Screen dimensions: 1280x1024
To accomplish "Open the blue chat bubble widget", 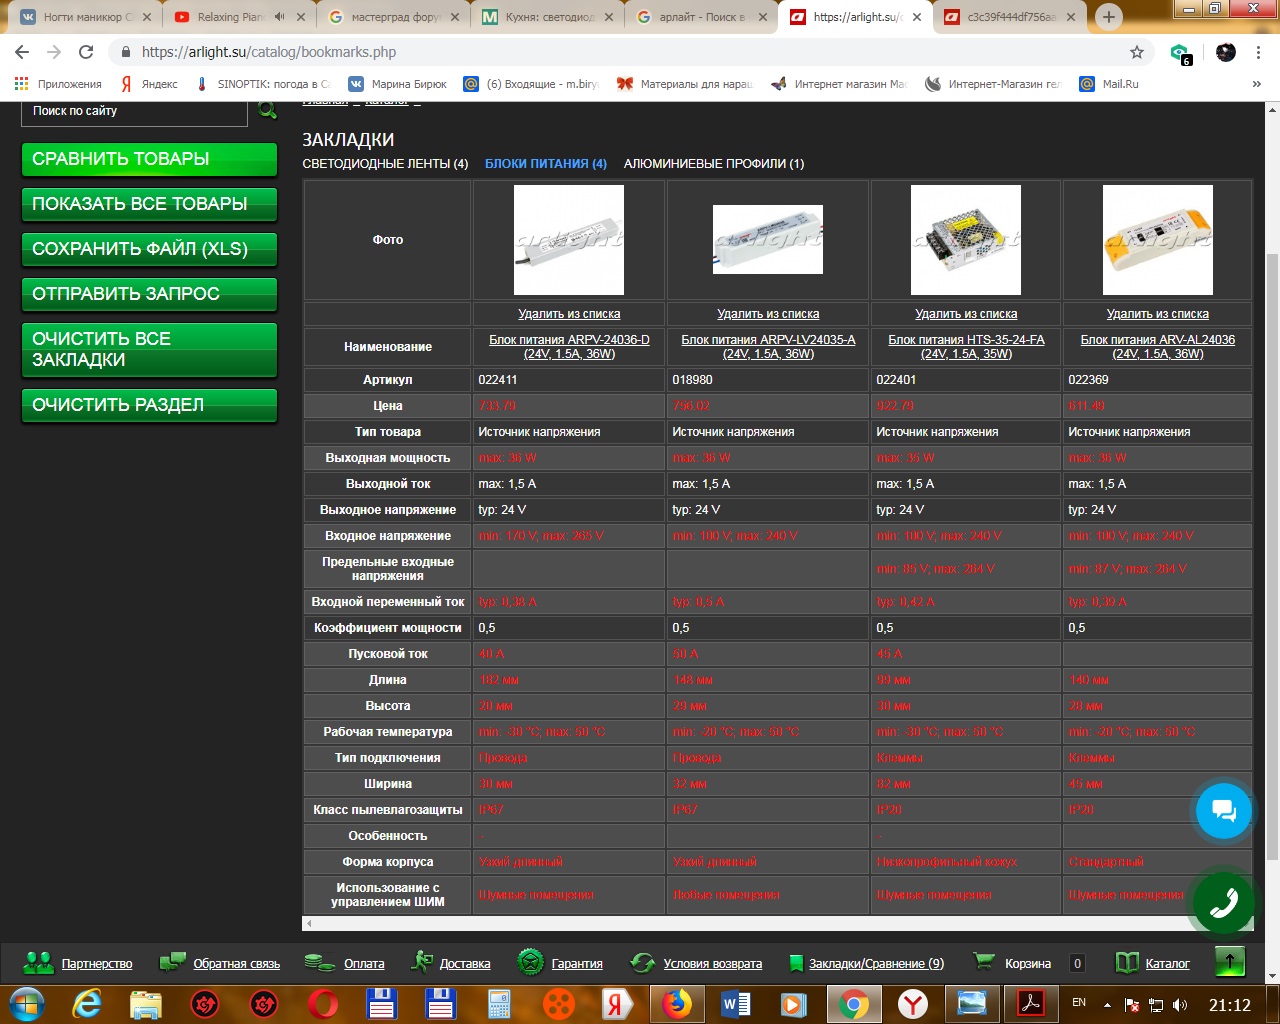I will (1224, 811).
